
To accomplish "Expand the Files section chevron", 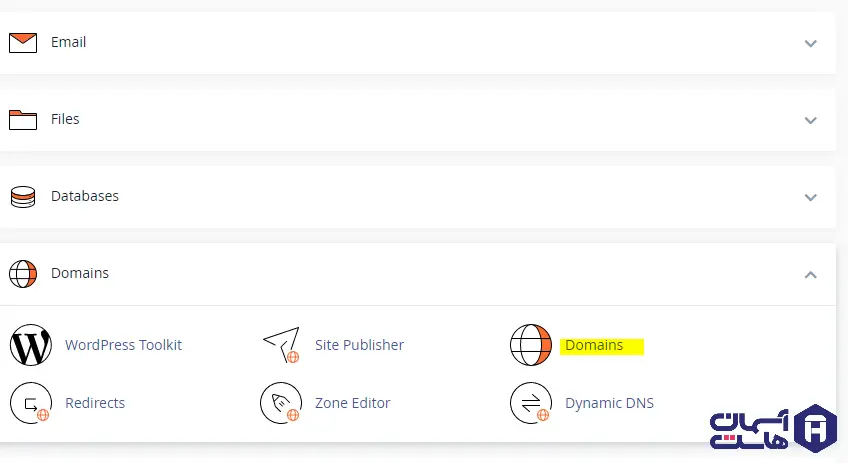I will pos(811,120).
